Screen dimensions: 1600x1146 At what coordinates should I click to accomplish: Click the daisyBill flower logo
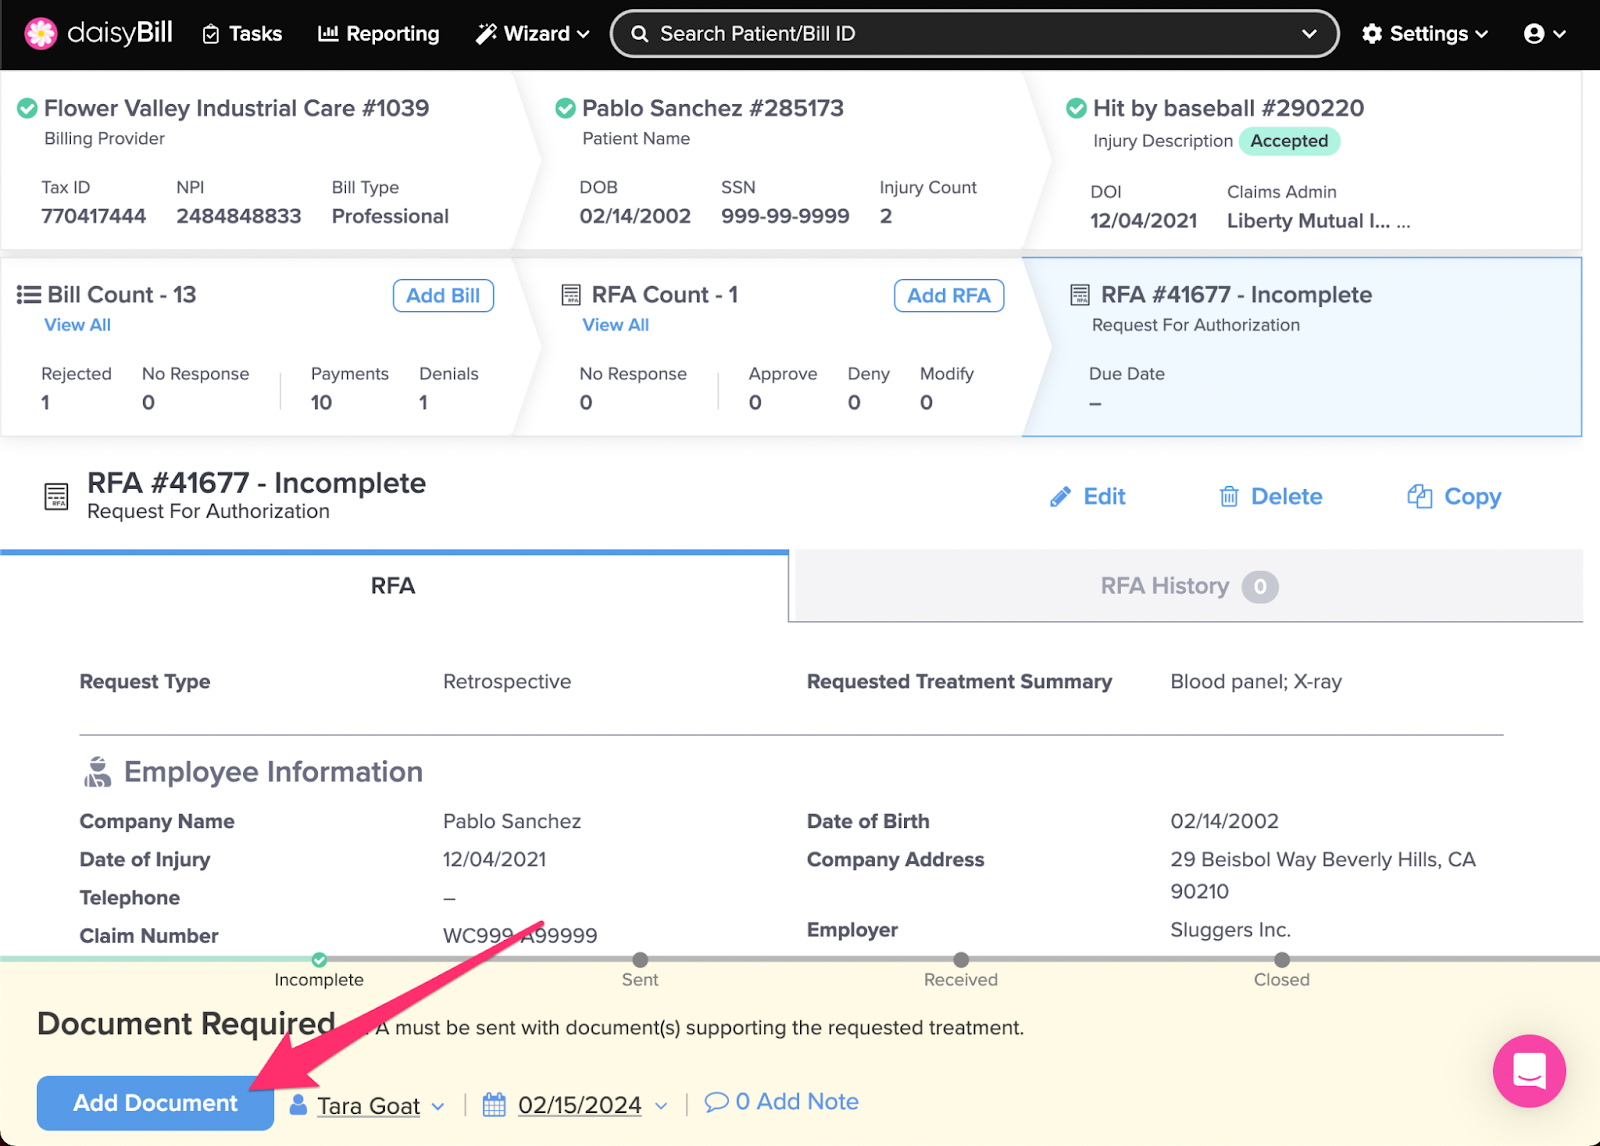(41, 33)
